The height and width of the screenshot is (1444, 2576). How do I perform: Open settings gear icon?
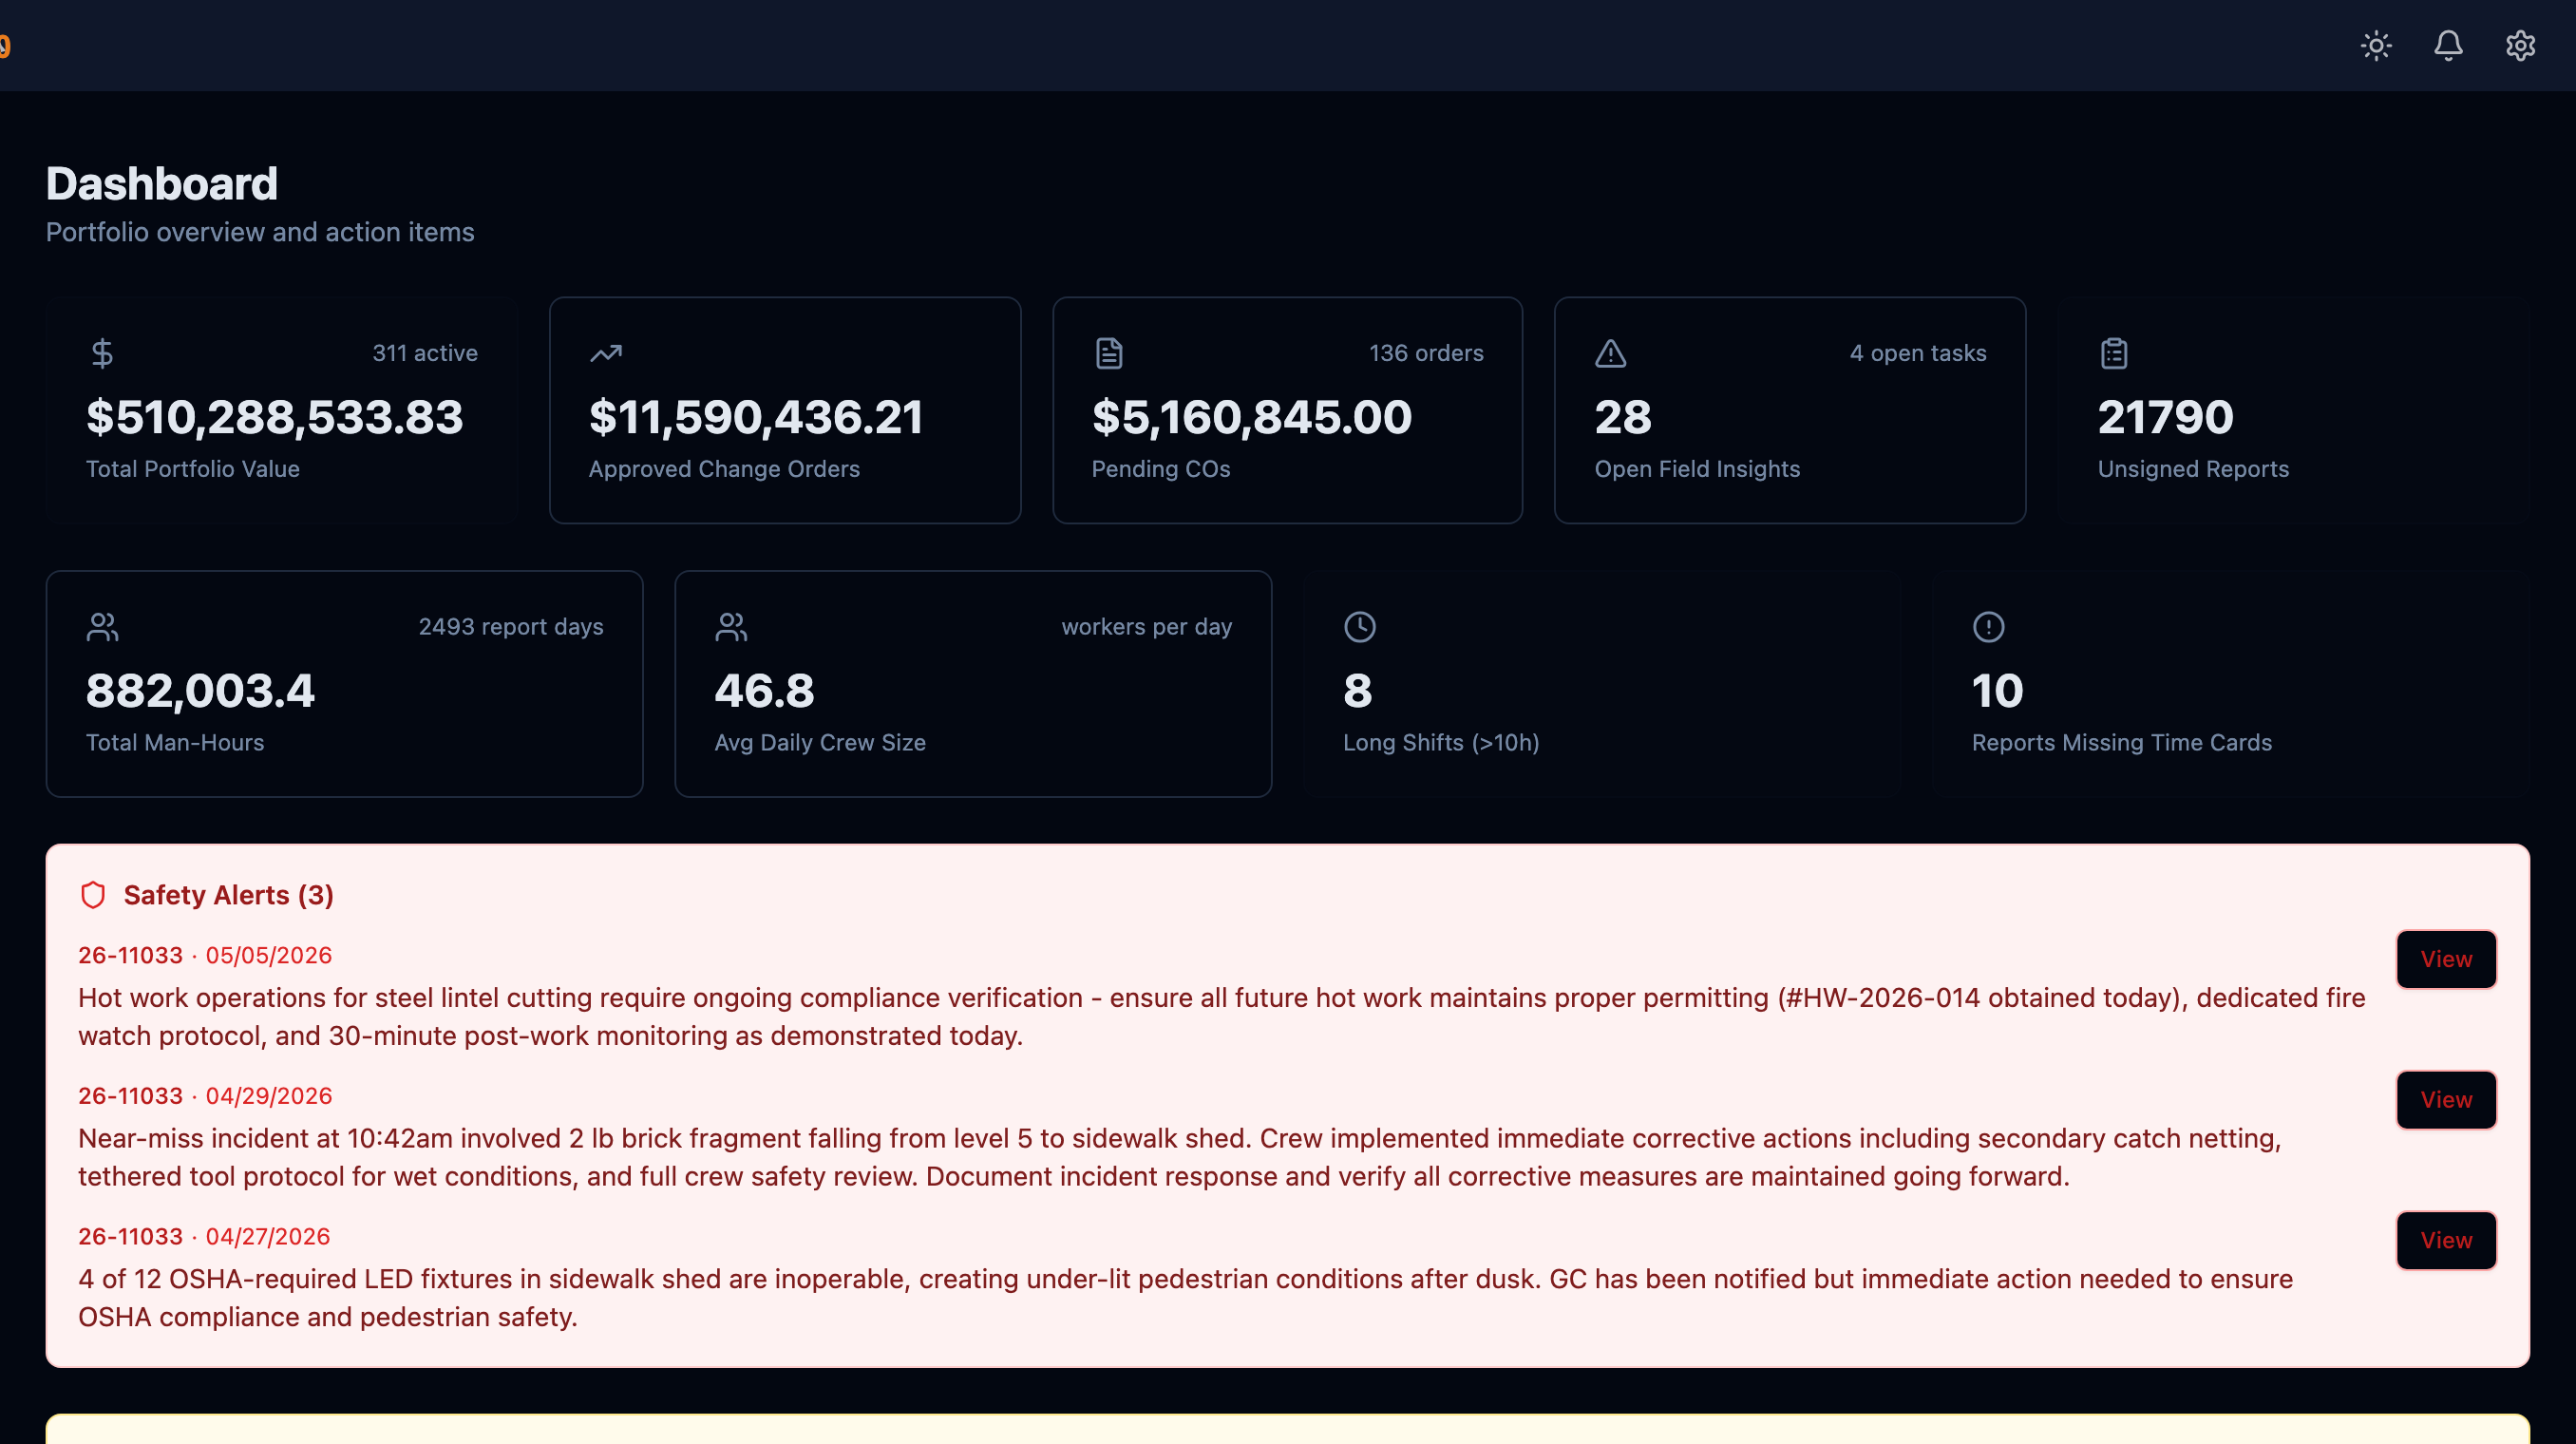click(x=2520, y=46)
